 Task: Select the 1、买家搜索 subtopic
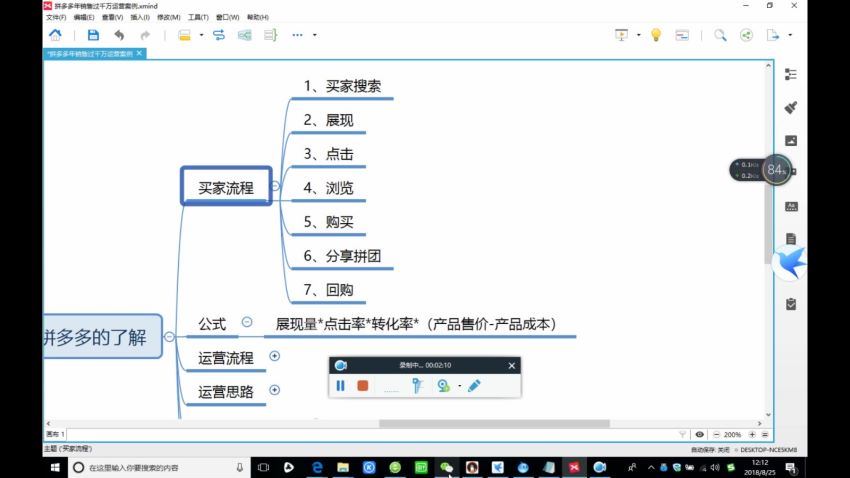pos(342,86)
